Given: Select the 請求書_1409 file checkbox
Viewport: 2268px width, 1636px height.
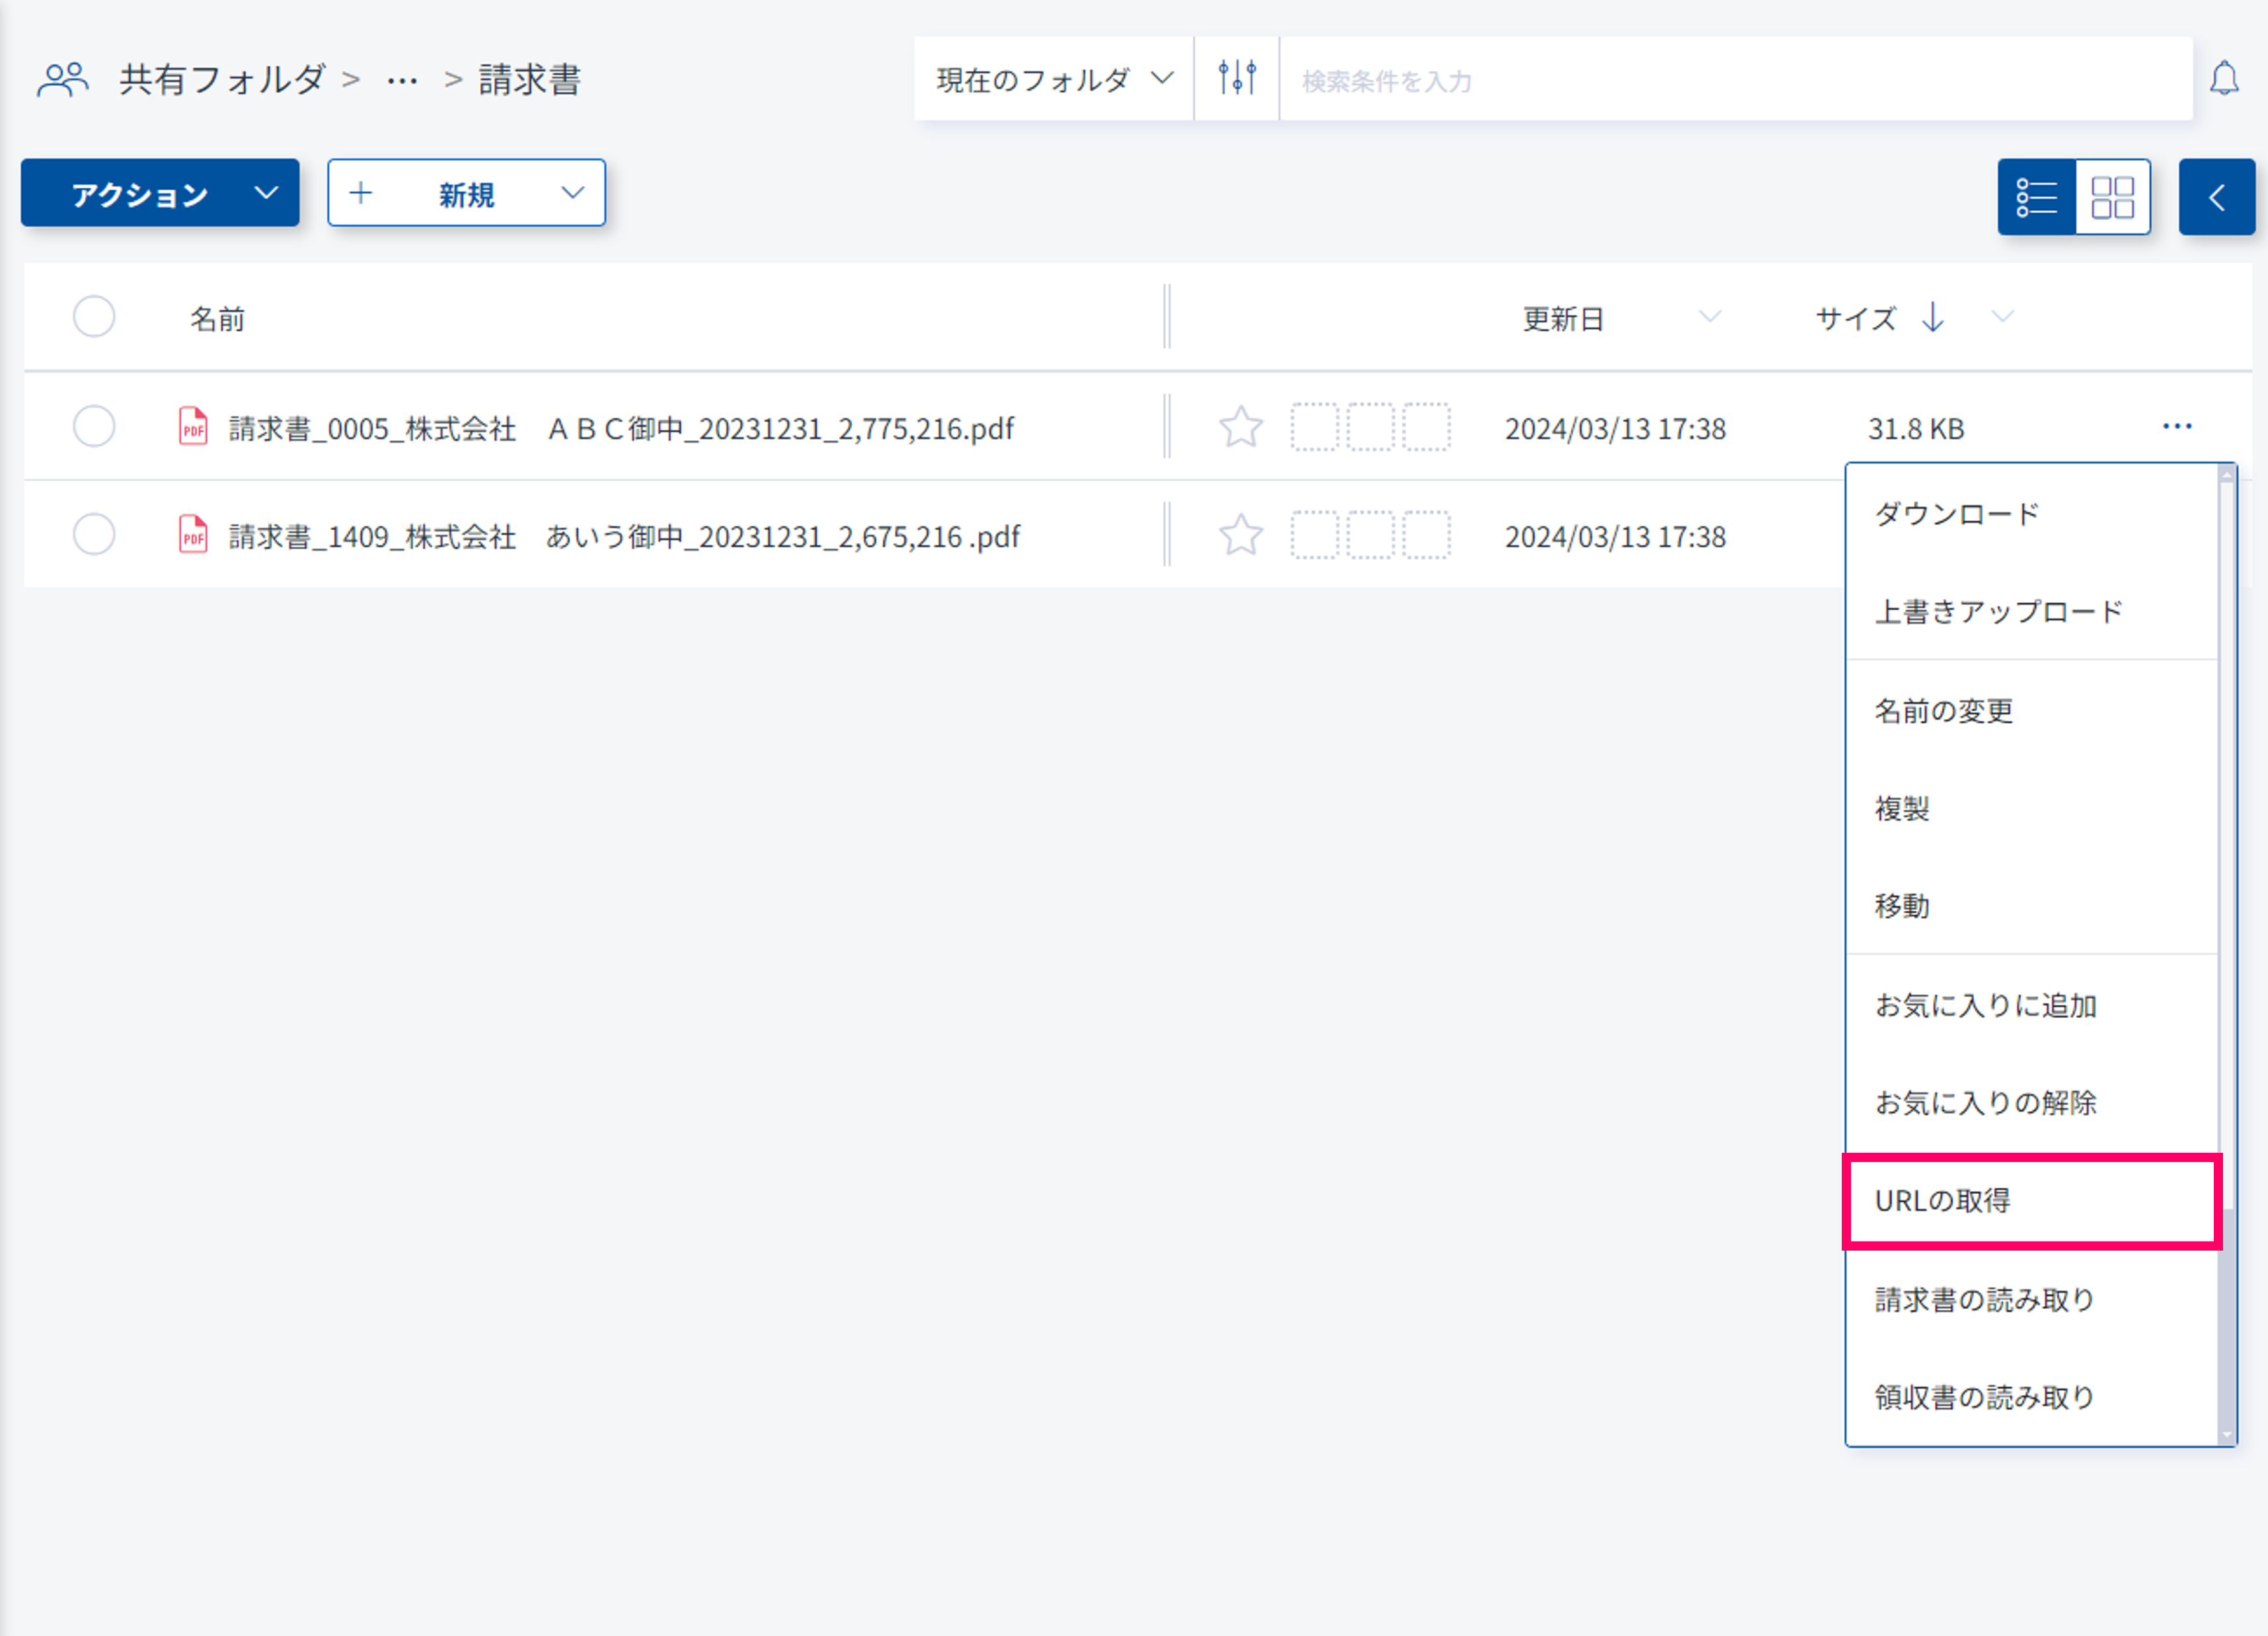Looking at the screenshot, I should (x=94, y=535).
